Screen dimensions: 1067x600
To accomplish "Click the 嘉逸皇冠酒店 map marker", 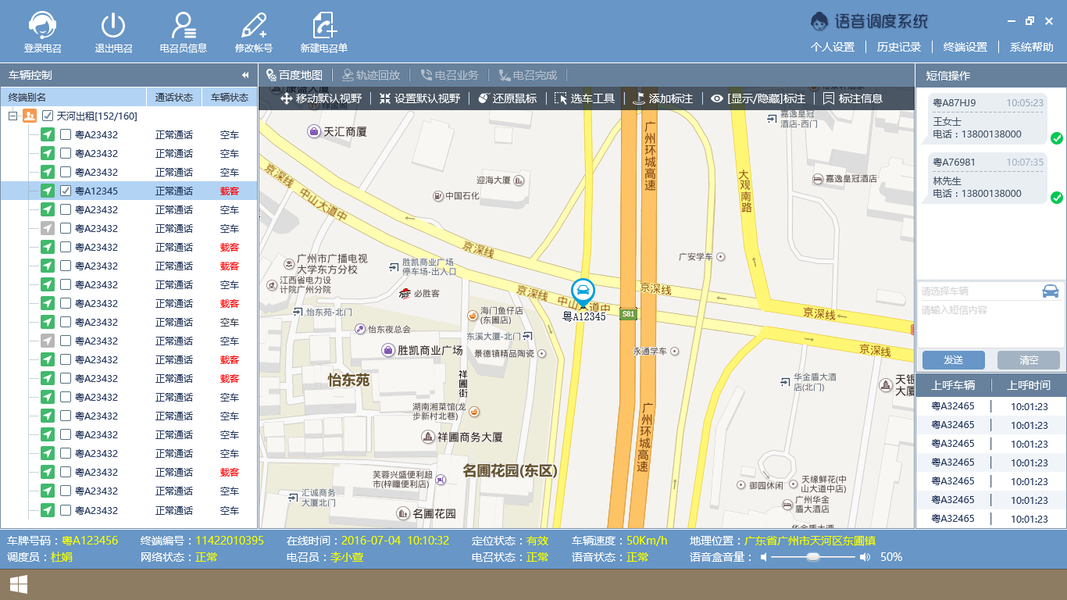I will pos(817,179).
